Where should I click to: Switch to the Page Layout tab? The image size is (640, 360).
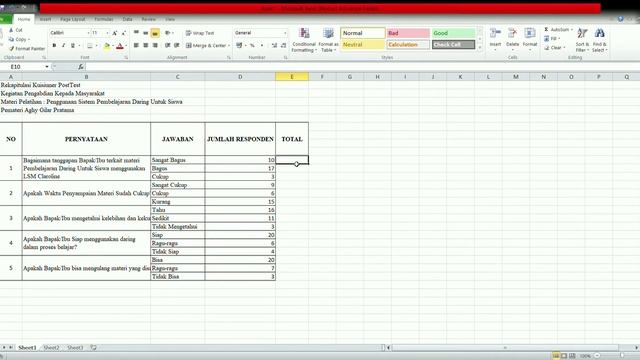(73, 19)
